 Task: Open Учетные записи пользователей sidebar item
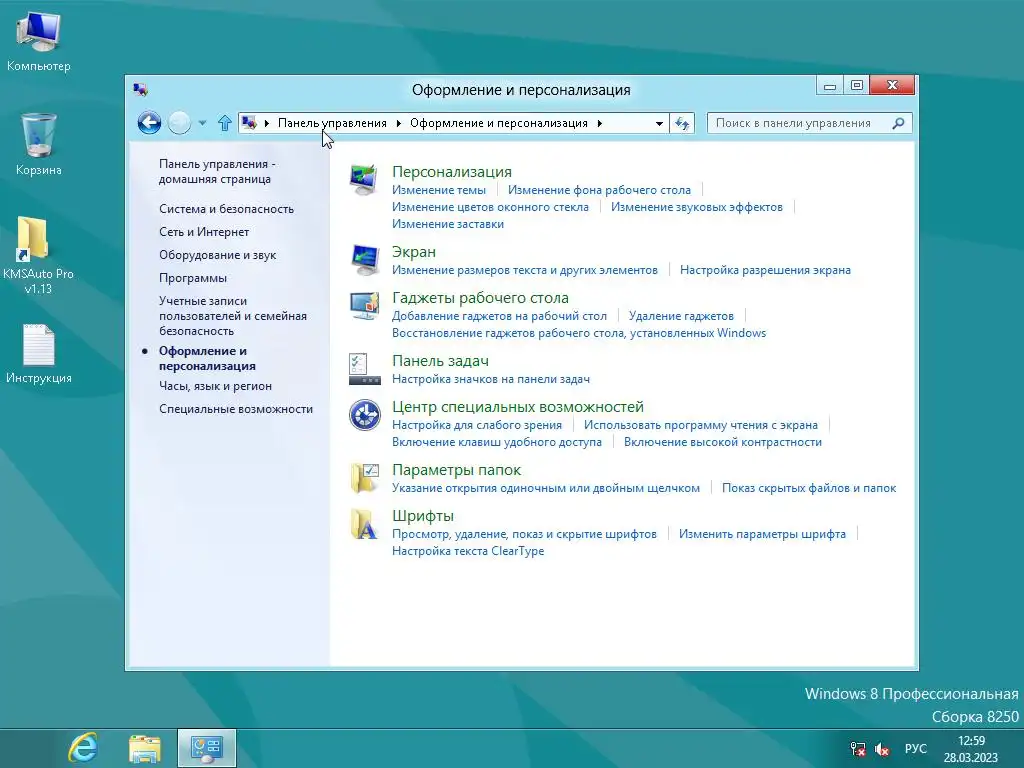click(x=232, y=316)
